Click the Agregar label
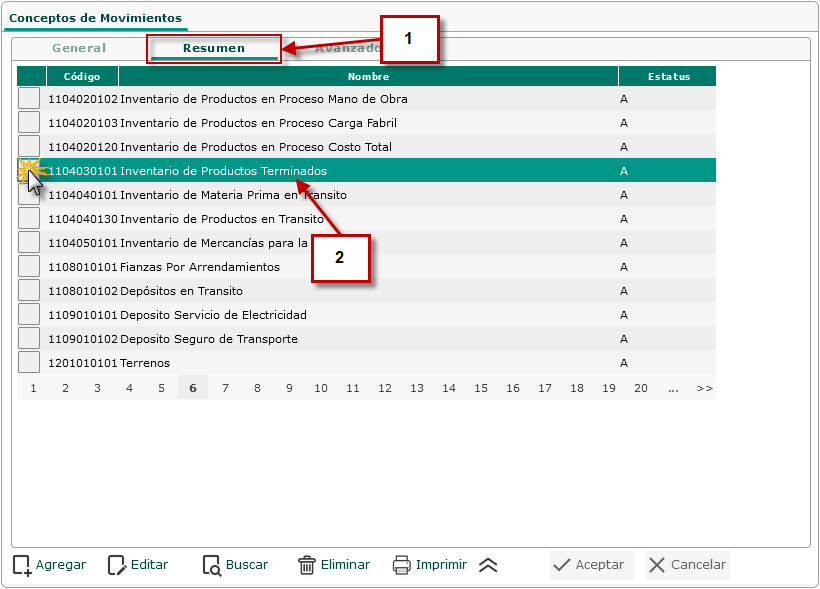 61,565
